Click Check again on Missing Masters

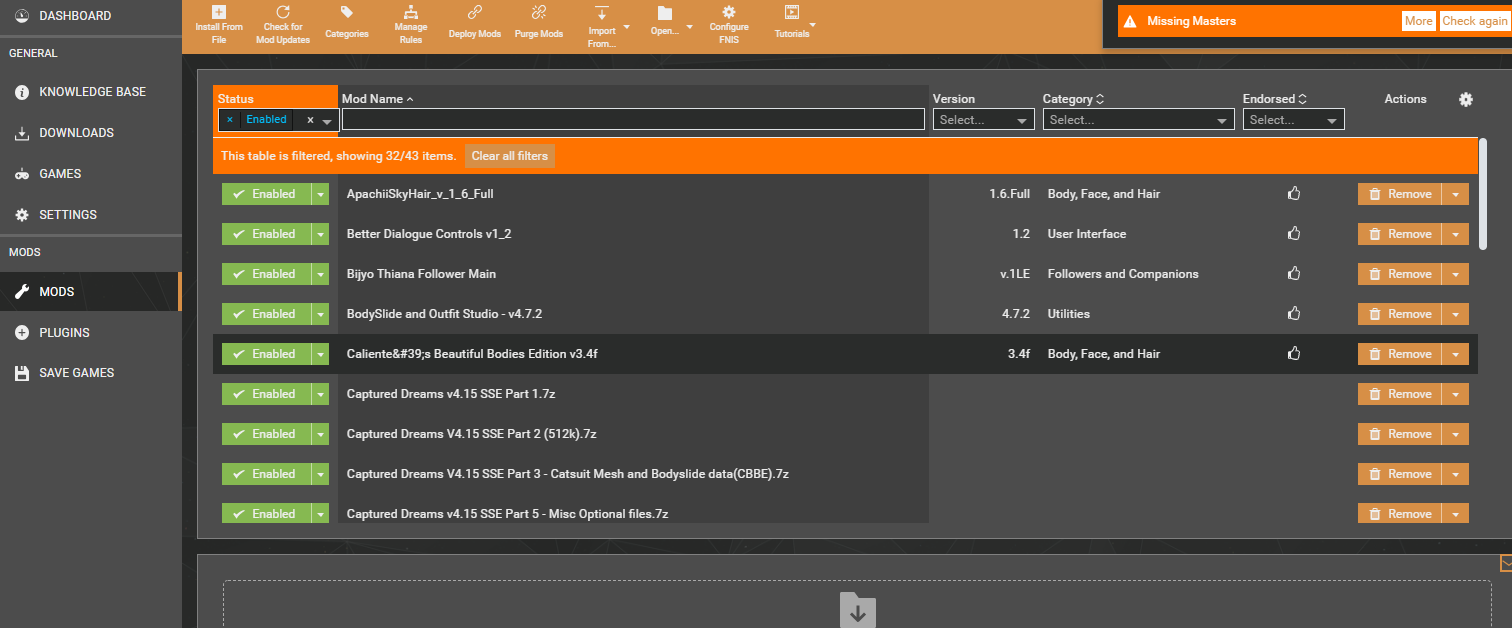tap(1474, 21)
